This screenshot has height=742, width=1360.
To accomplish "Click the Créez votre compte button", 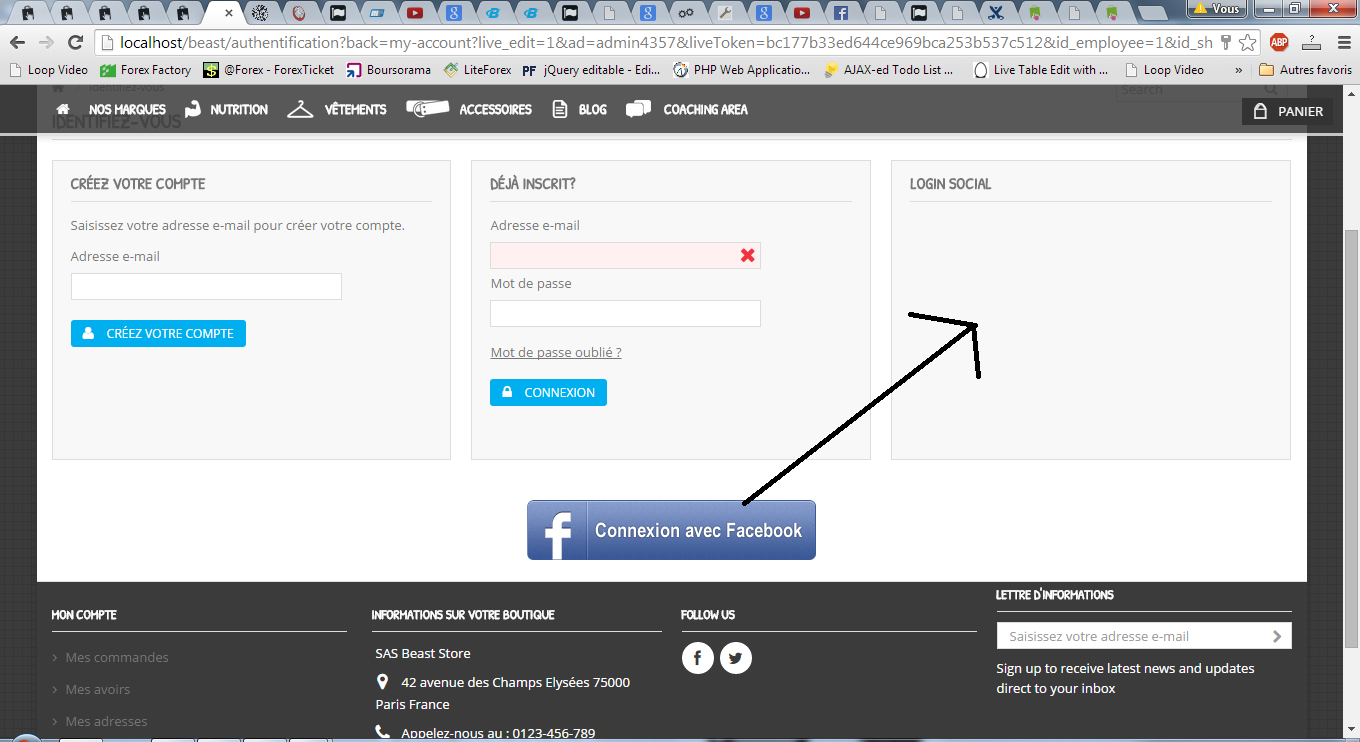I will (x=158, y=333).
